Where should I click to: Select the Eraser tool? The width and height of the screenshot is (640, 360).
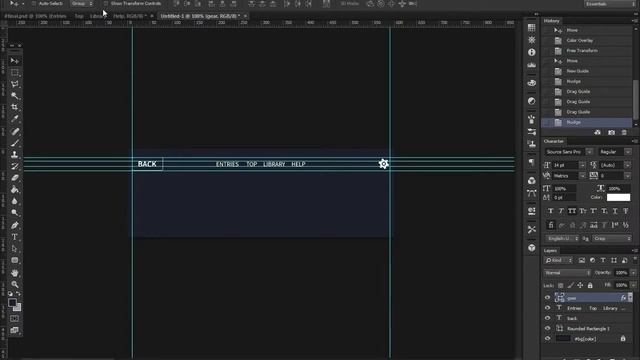(x=15, y=178)
